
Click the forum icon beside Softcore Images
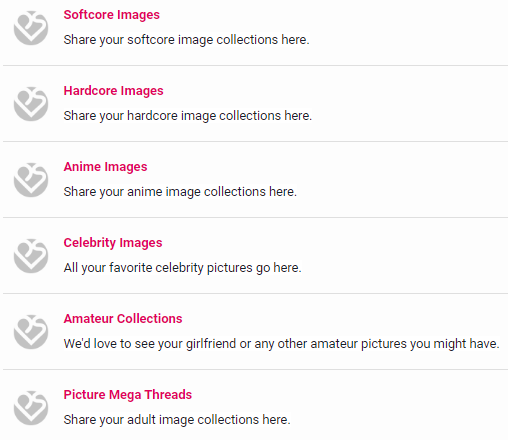[x=31, y=28]
